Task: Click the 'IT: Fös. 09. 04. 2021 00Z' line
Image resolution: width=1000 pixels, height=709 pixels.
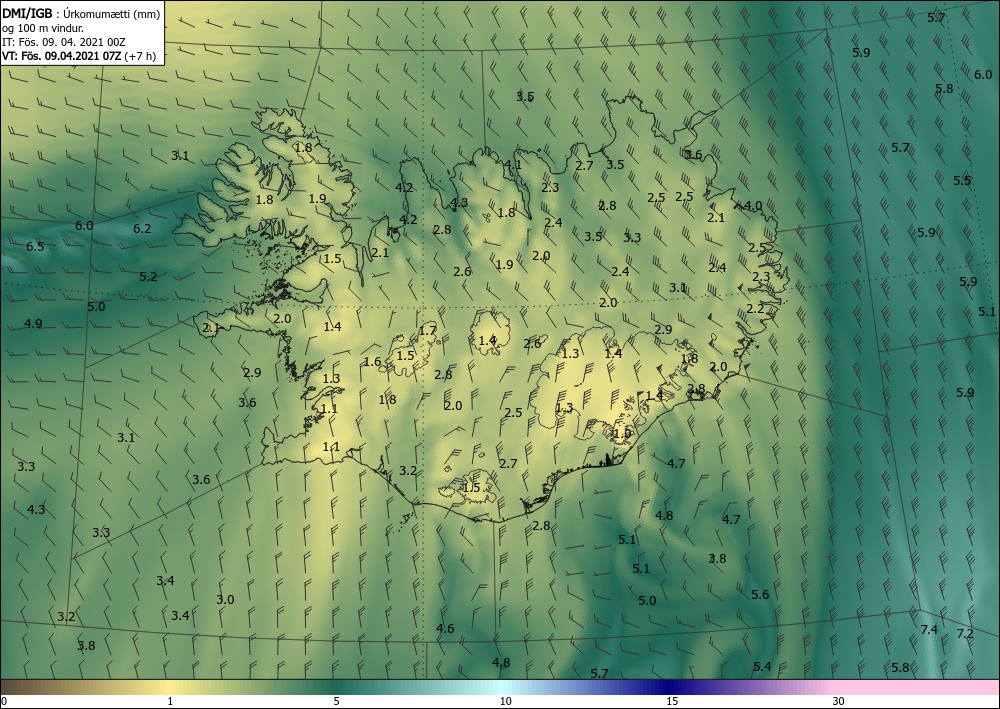Action: (x=63, y=42)
